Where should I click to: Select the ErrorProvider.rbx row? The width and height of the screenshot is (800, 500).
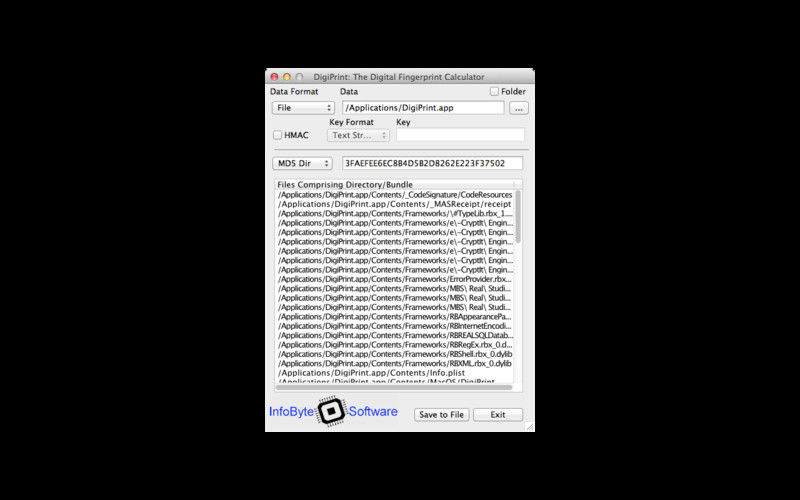(x=395, y=279)
